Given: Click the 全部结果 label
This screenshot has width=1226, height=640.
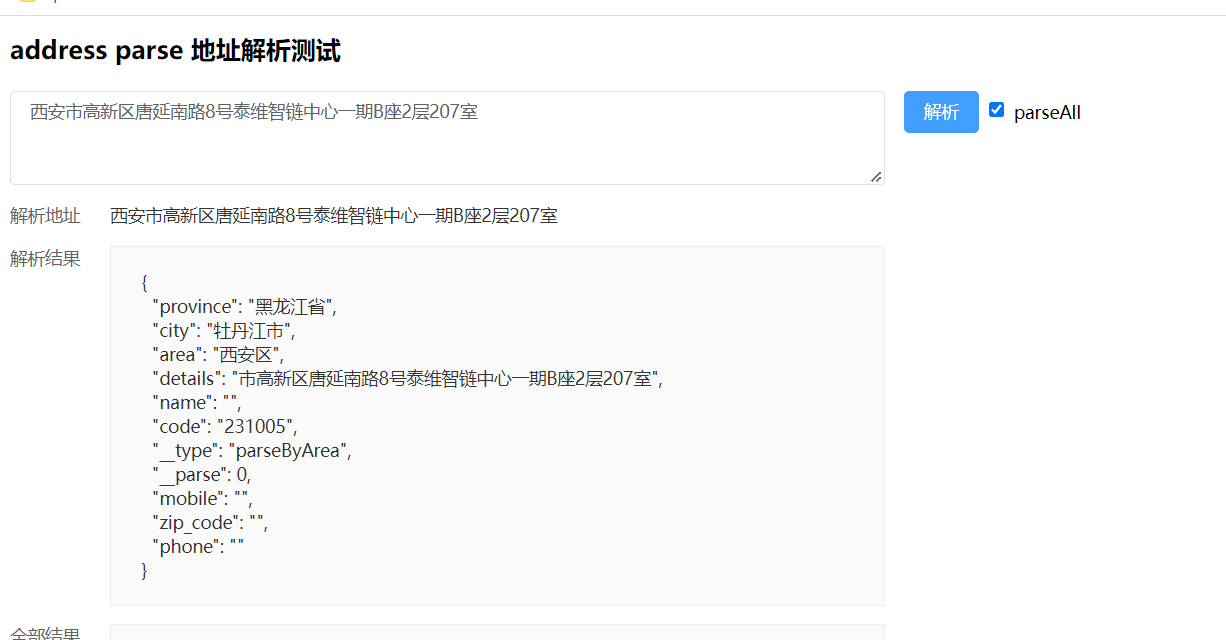Looking at the screenshot, I should pos(45,632).
